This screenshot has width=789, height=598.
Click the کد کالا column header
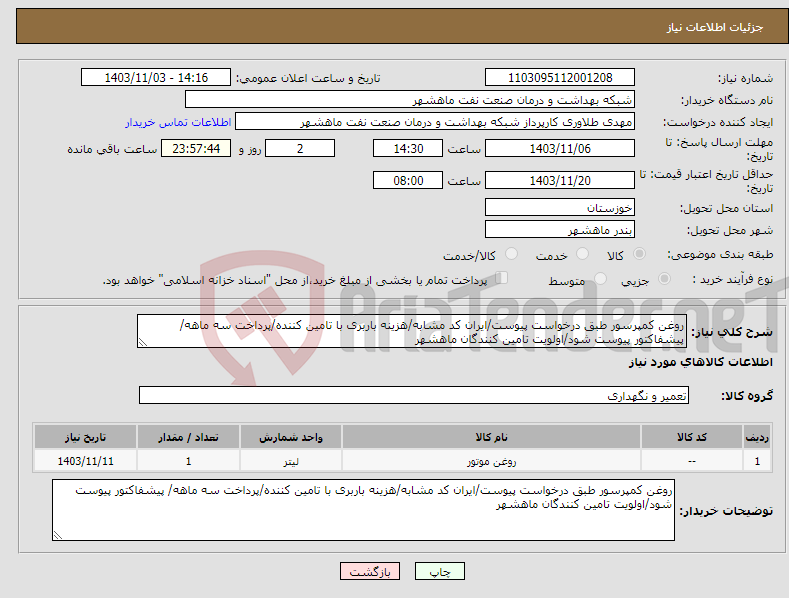tap(692, 437)
